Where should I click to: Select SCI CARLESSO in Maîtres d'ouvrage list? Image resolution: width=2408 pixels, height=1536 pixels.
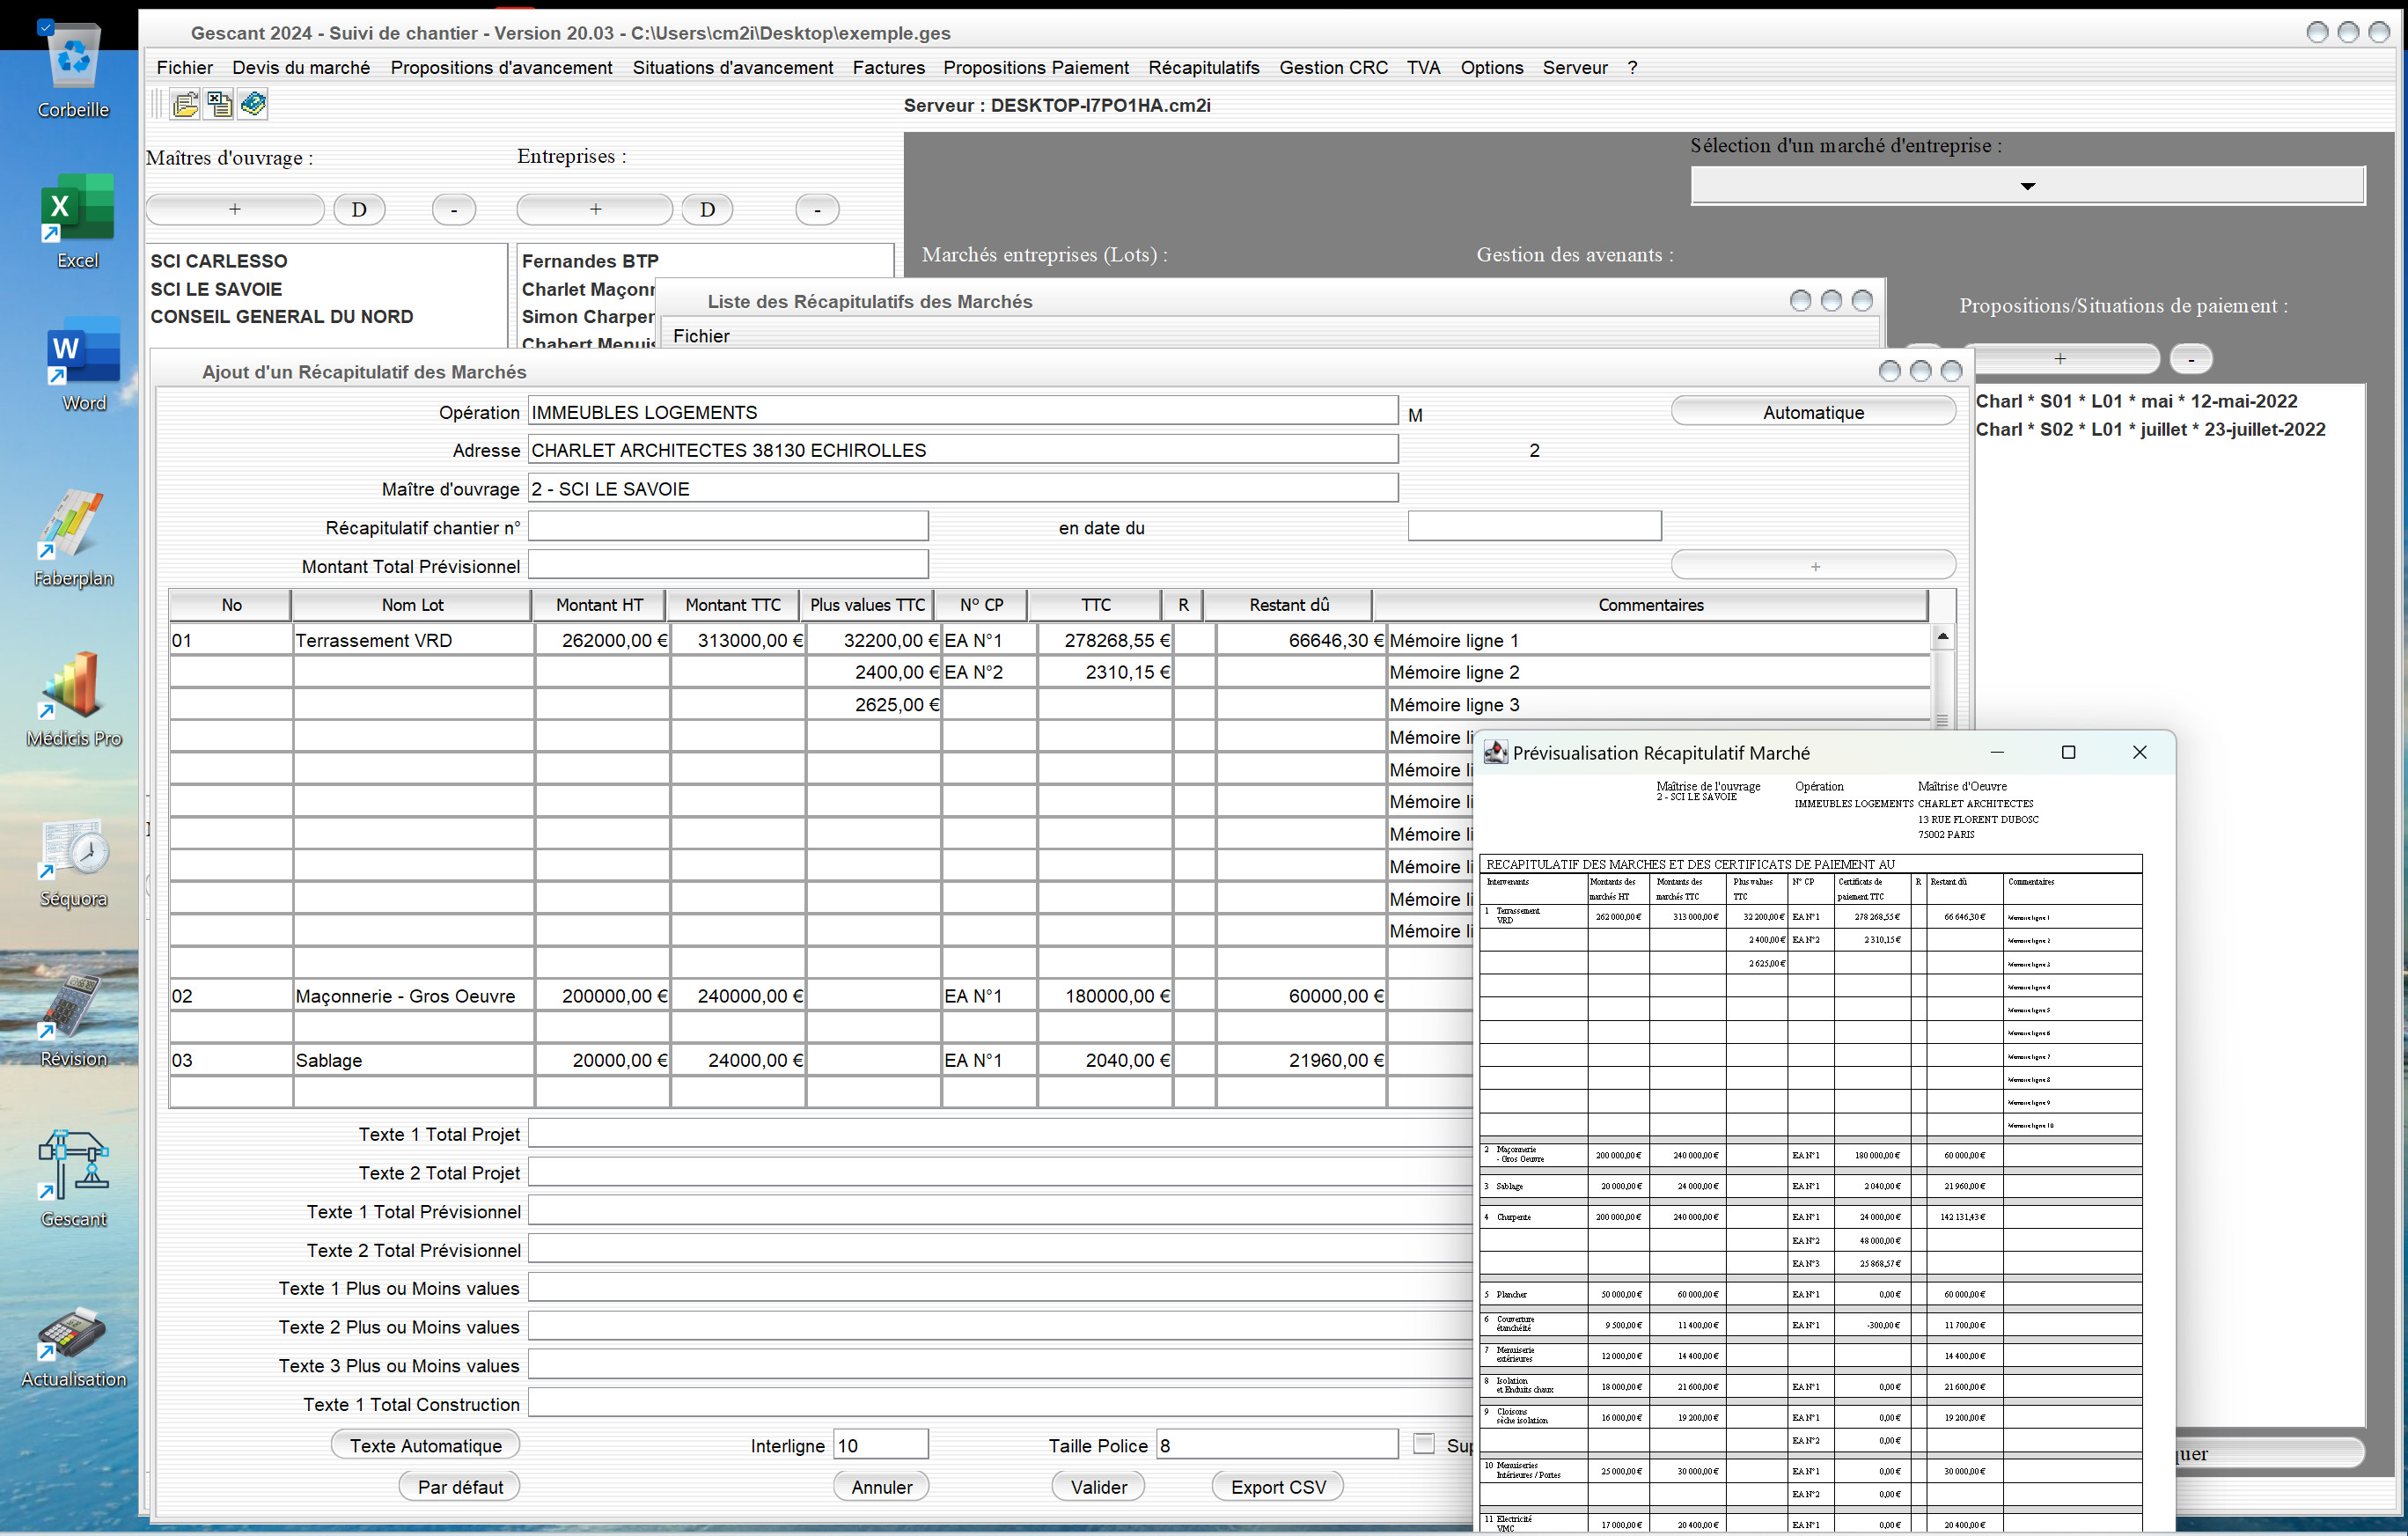coord(219,261)
